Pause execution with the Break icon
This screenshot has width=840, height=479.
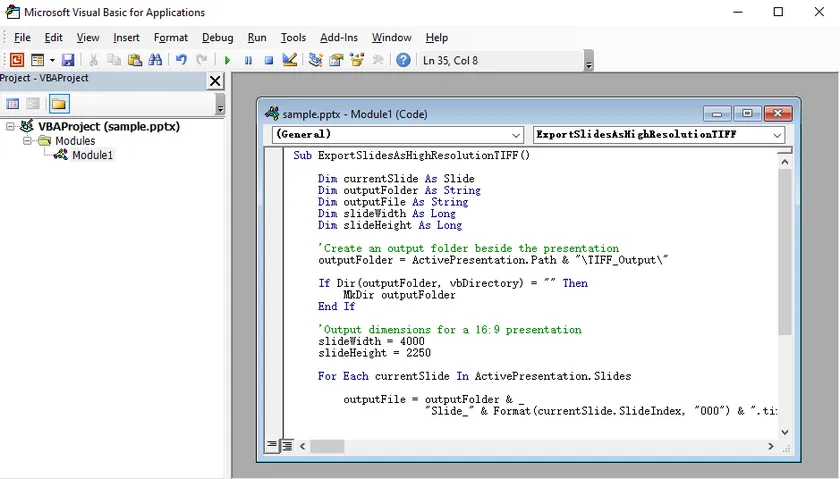click(x=248, y=61)
